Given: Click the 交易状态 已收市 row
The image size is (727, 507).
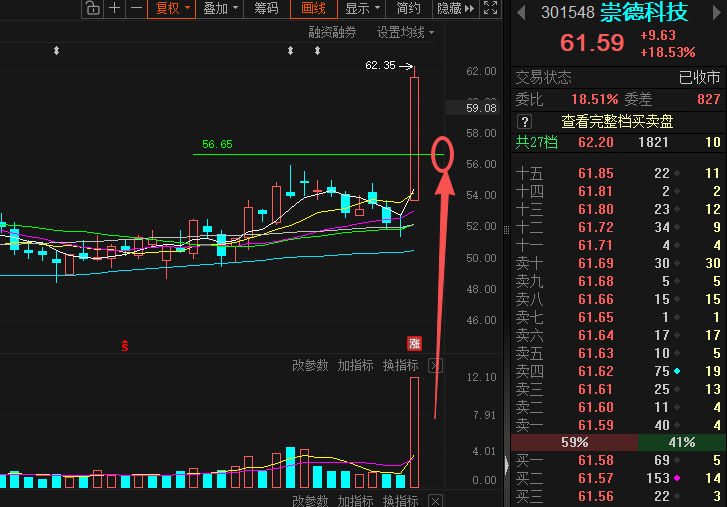Looking at the screenshot, I should [618, 77].
